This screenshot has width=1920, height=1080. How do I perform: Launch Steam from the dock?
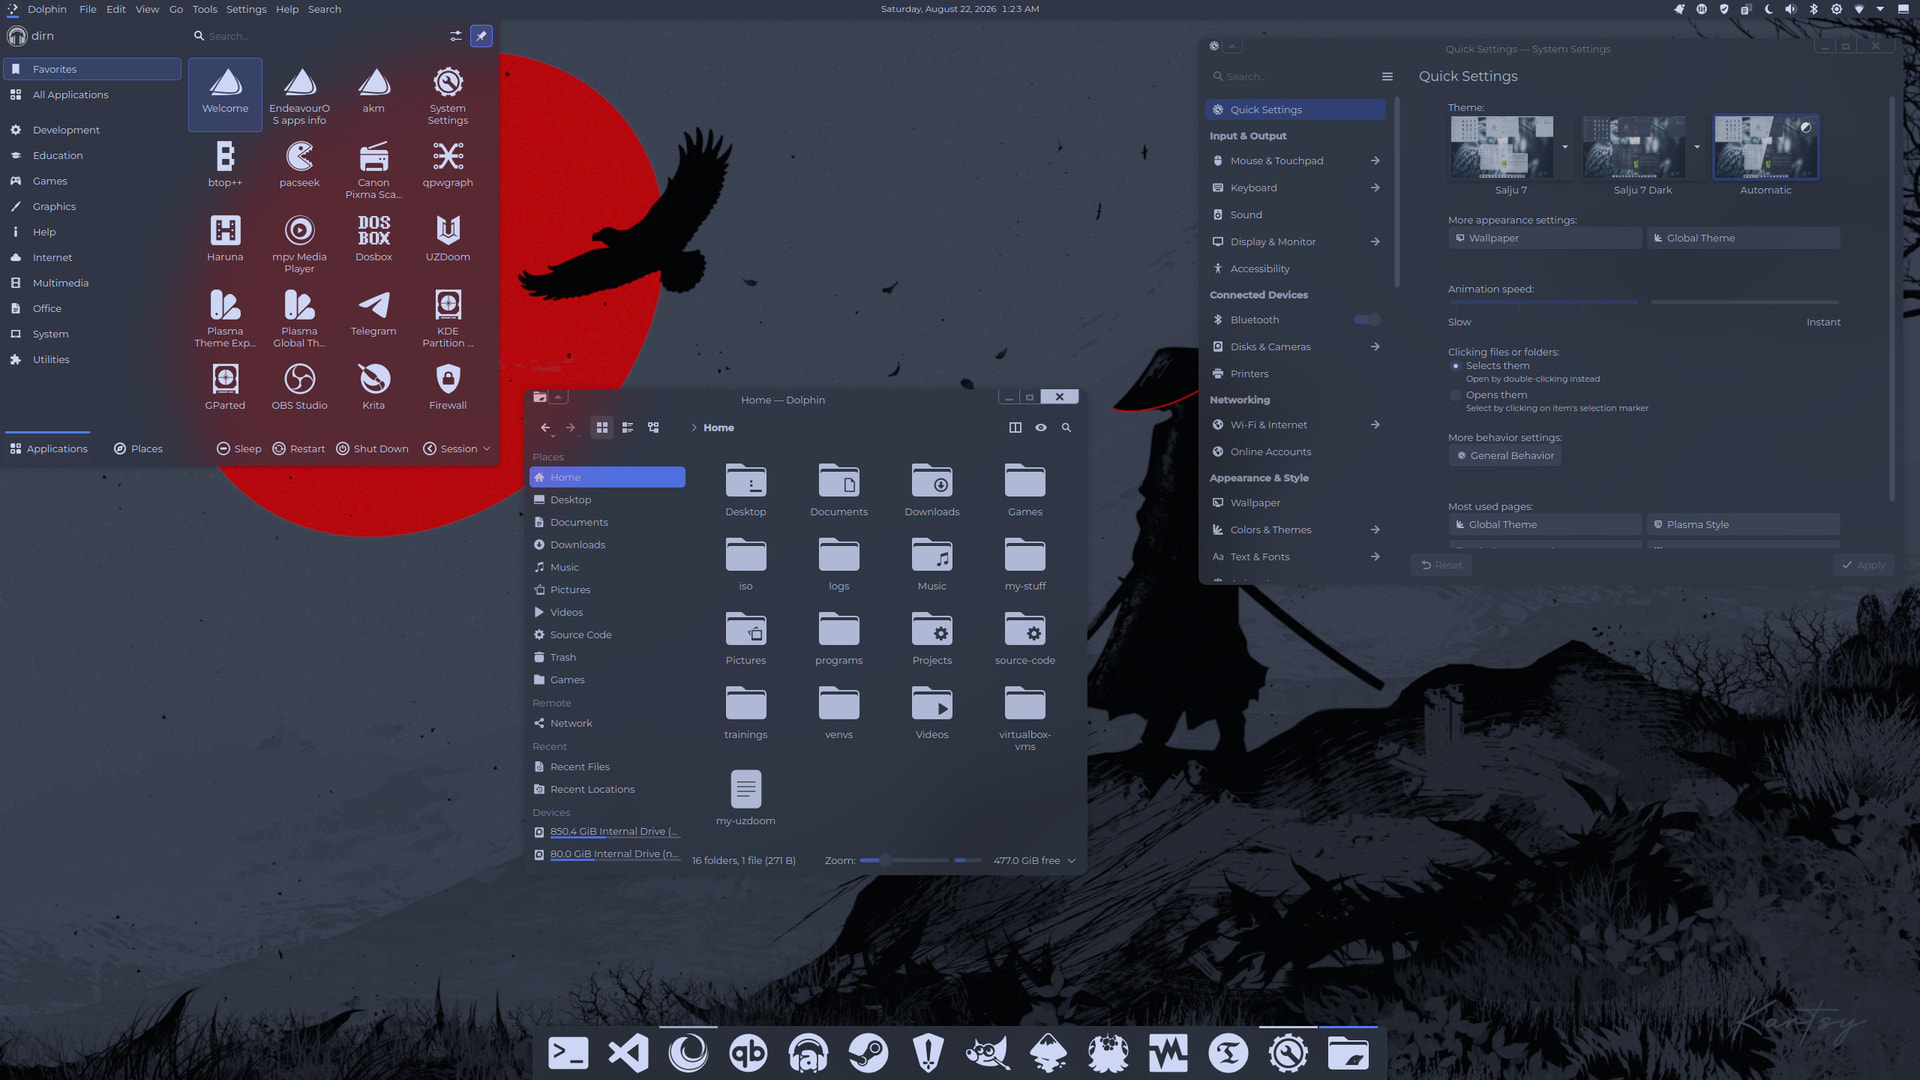coord(868,1053)
